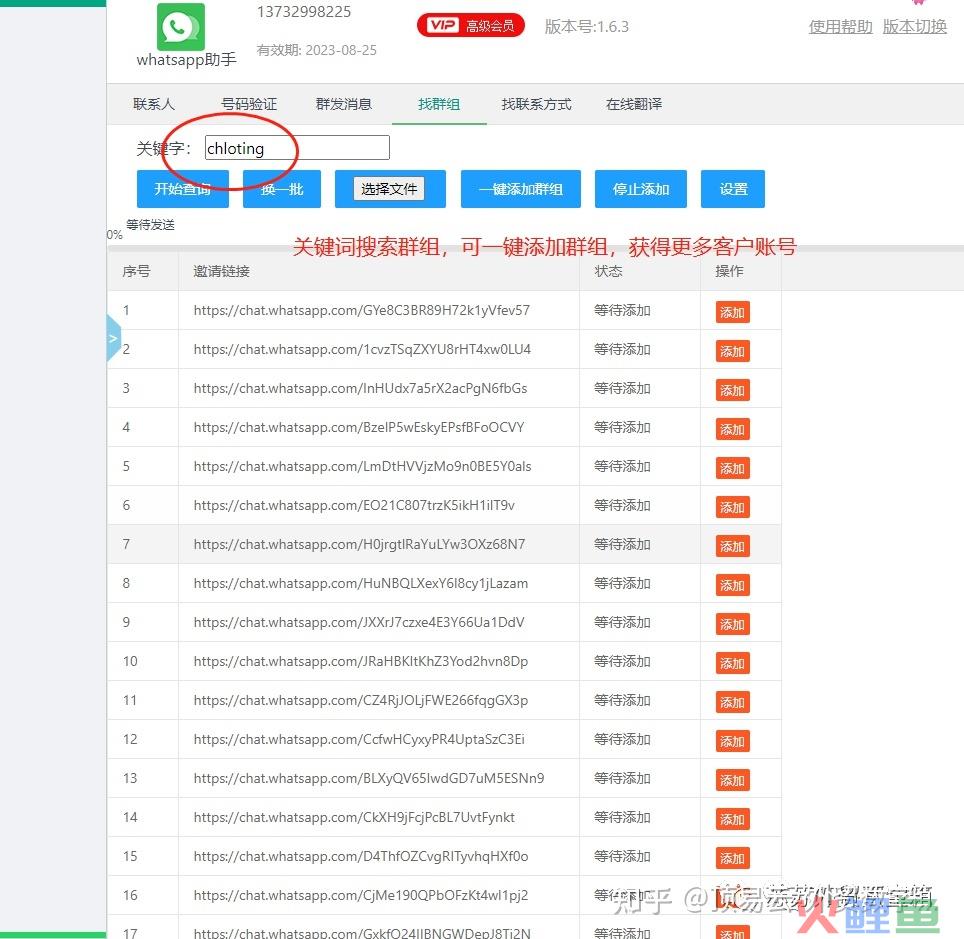Open the 在线翻译 tab
Screen dimensions: 964x939
pyautogui.click(x=634, y=104)
